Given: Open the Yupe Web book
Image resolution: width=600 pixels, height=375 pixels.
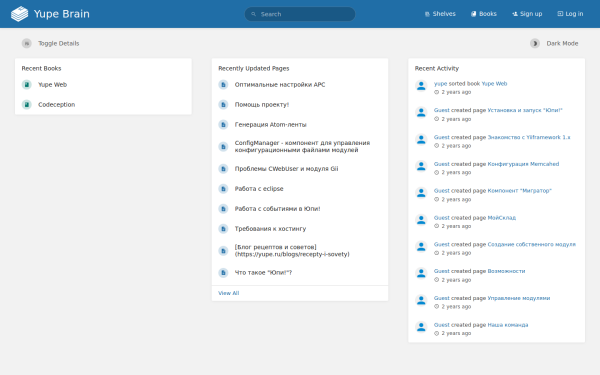Looking at the screenshot, I should coord(52,85).
